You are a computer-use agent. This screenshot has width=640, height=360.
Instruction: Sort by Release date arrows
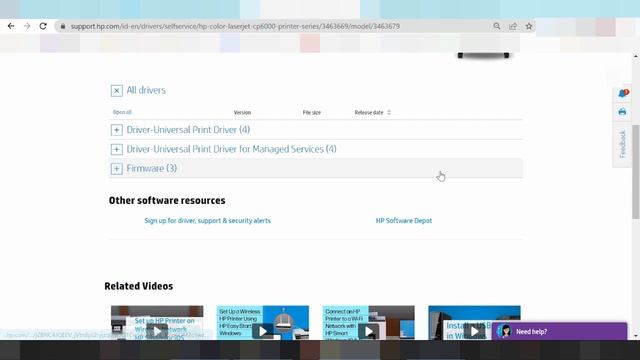point(389,112)
